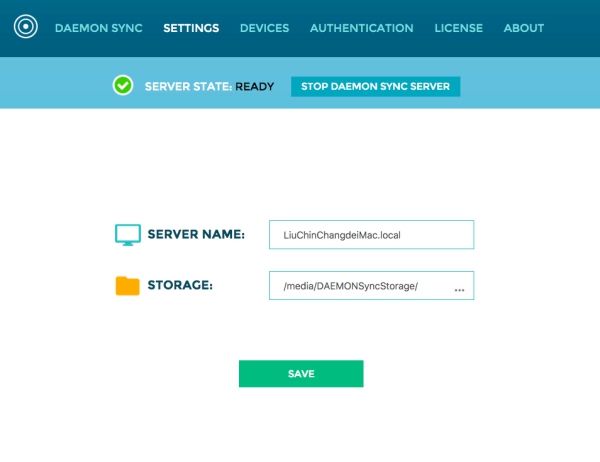Stop the Daemon Sync server
This screenshot has height=462, width=600.
pos(375,87)
